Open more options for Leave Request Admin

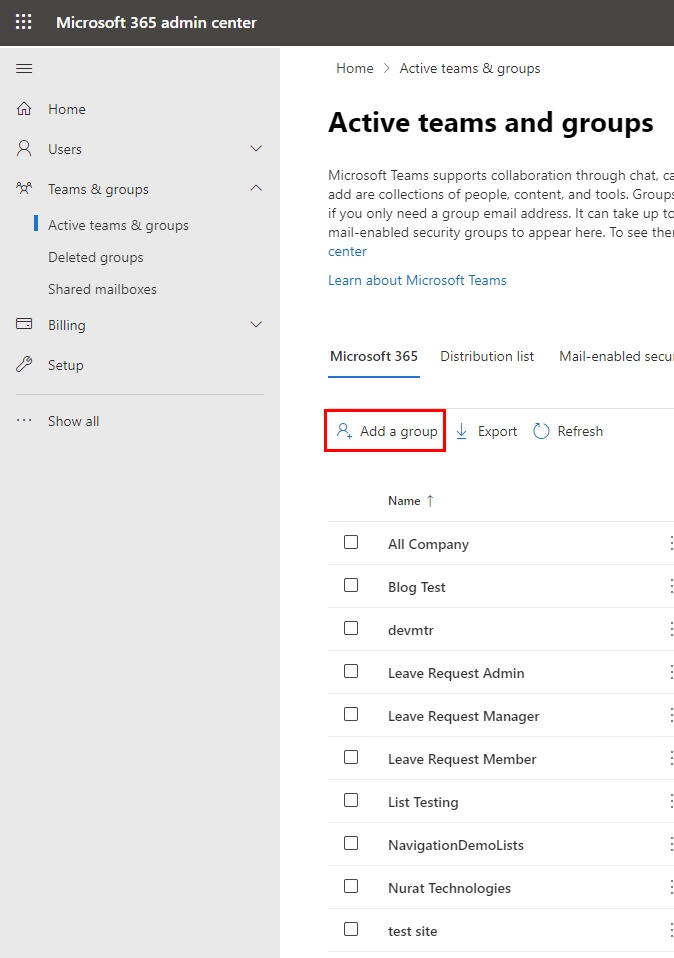pos(670,673)
